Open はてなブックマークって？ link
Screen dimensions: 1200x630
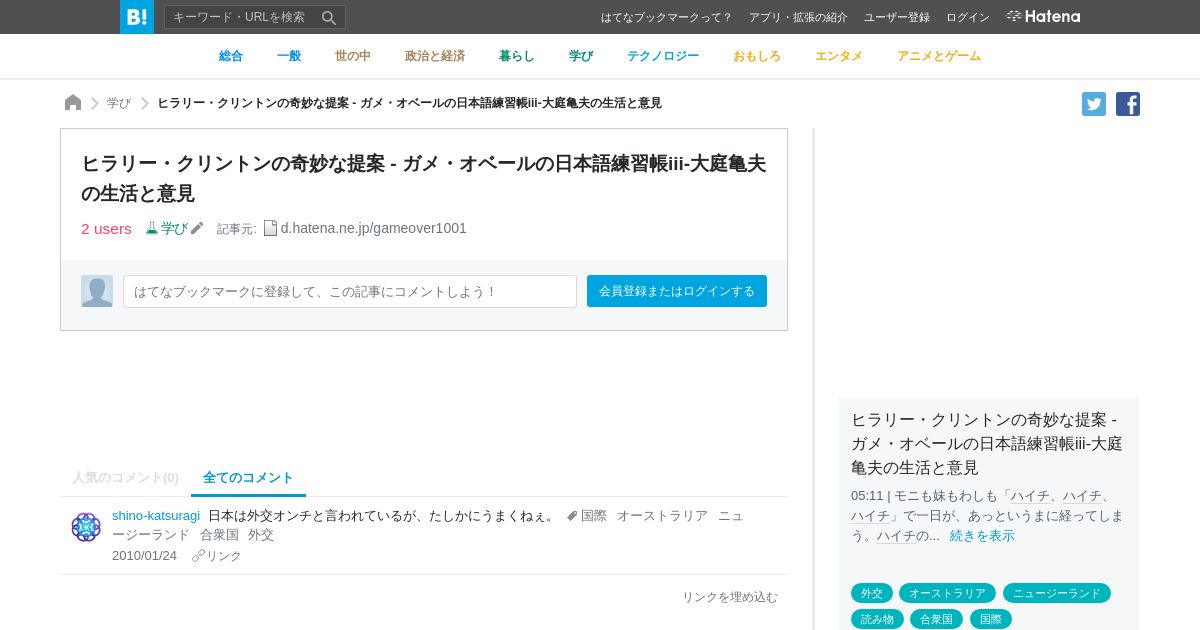click(x=666, y=17)
